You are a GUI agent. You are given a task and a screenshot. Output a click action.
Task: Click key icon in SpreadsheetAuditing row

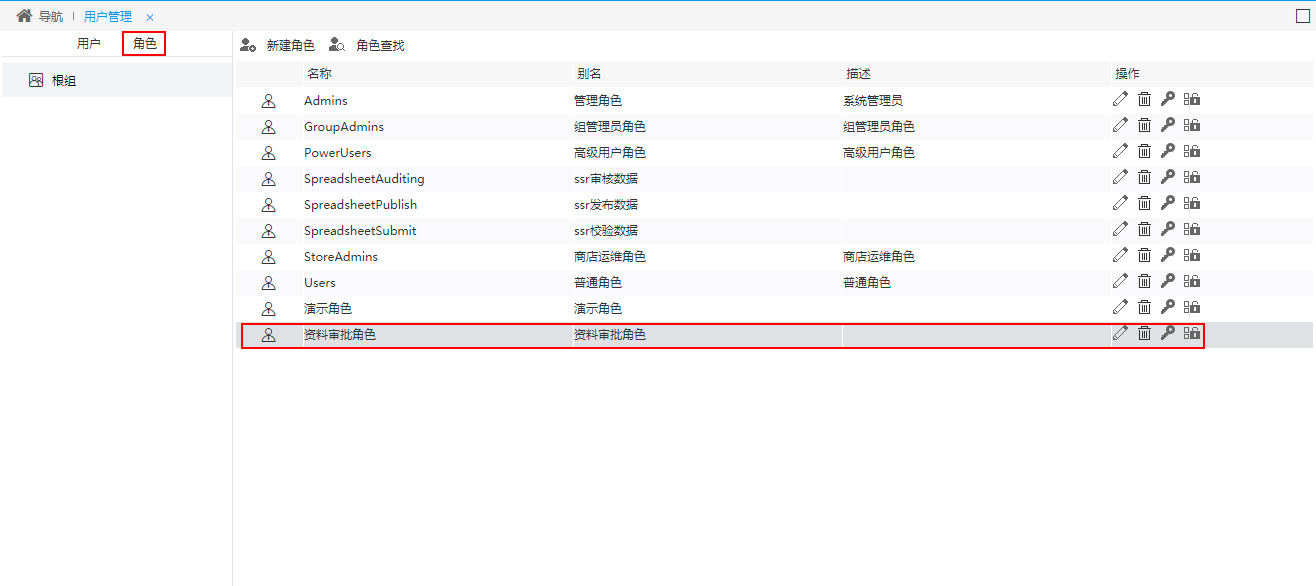click(x=1167, y=177)
